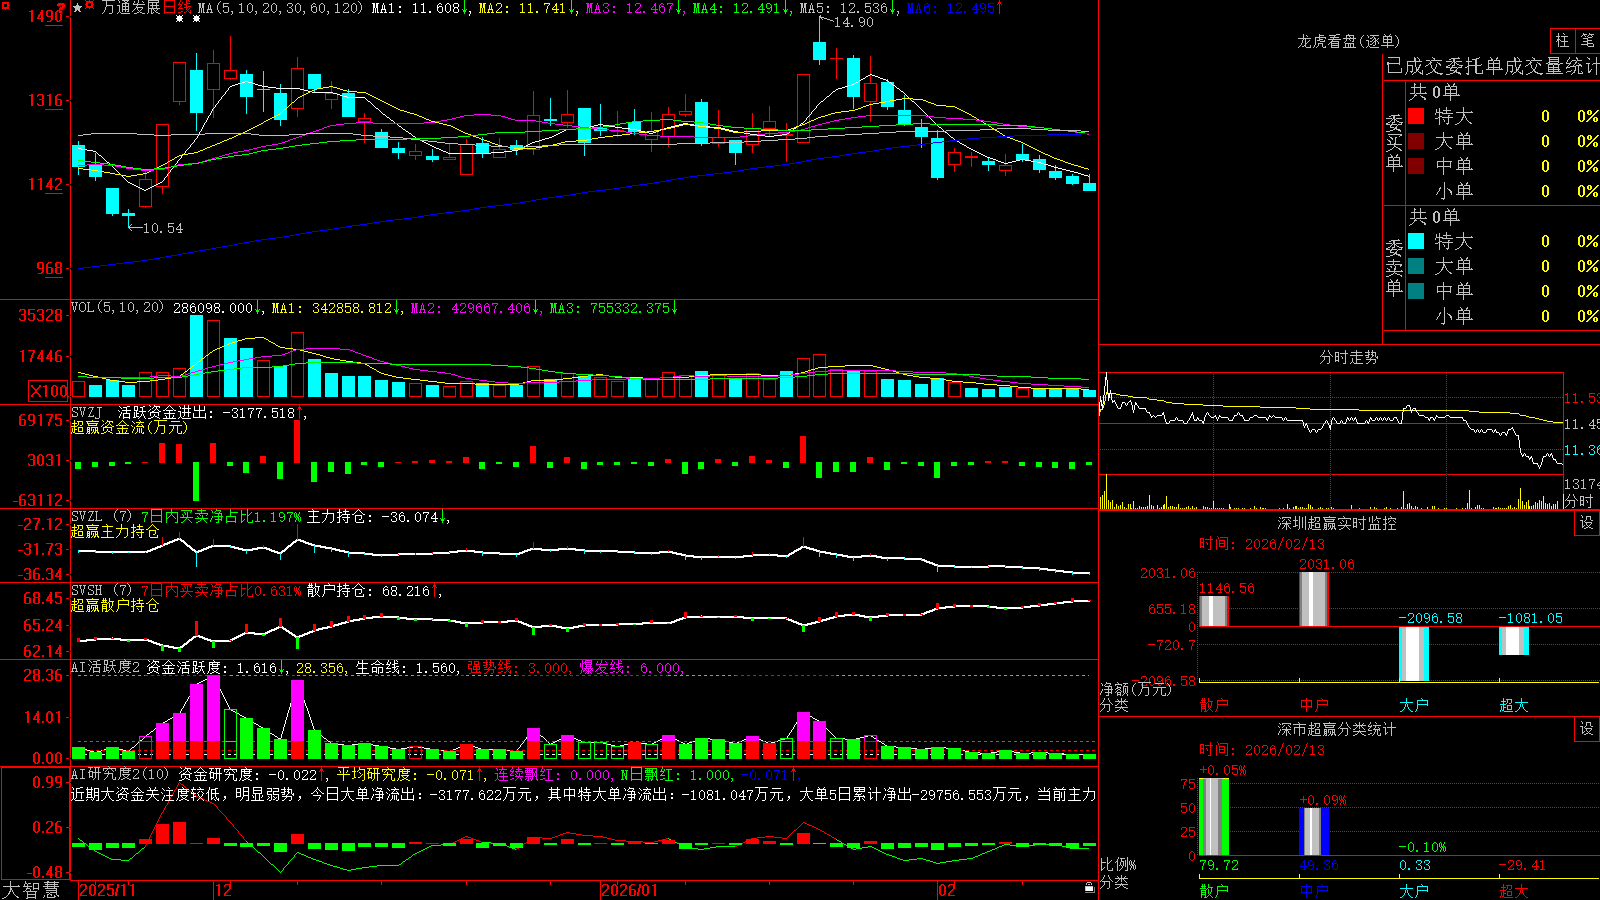Click the star icon before 万通发展
The width and height of the screenshot is (1600, 900).
[x=78, y=8]
